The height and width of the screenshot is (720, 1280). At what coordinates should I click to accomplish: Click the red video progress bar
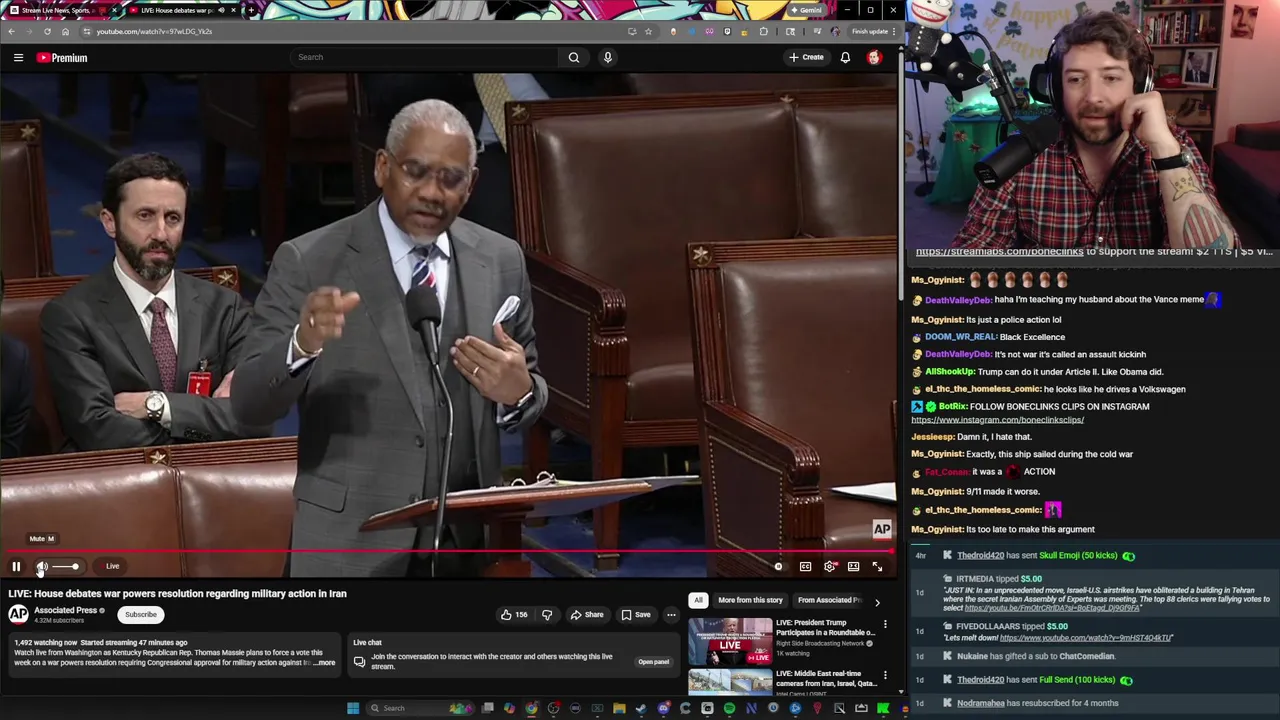click(448, 551)
